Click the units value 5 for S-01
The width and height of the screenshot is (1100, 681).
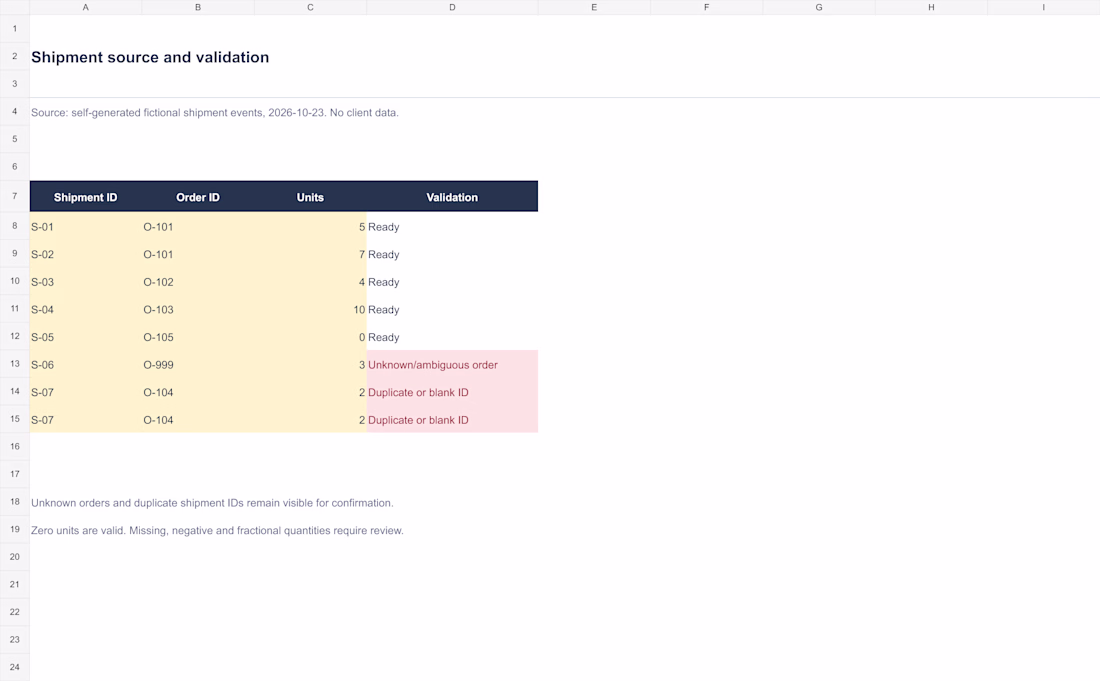coord(310,227)
